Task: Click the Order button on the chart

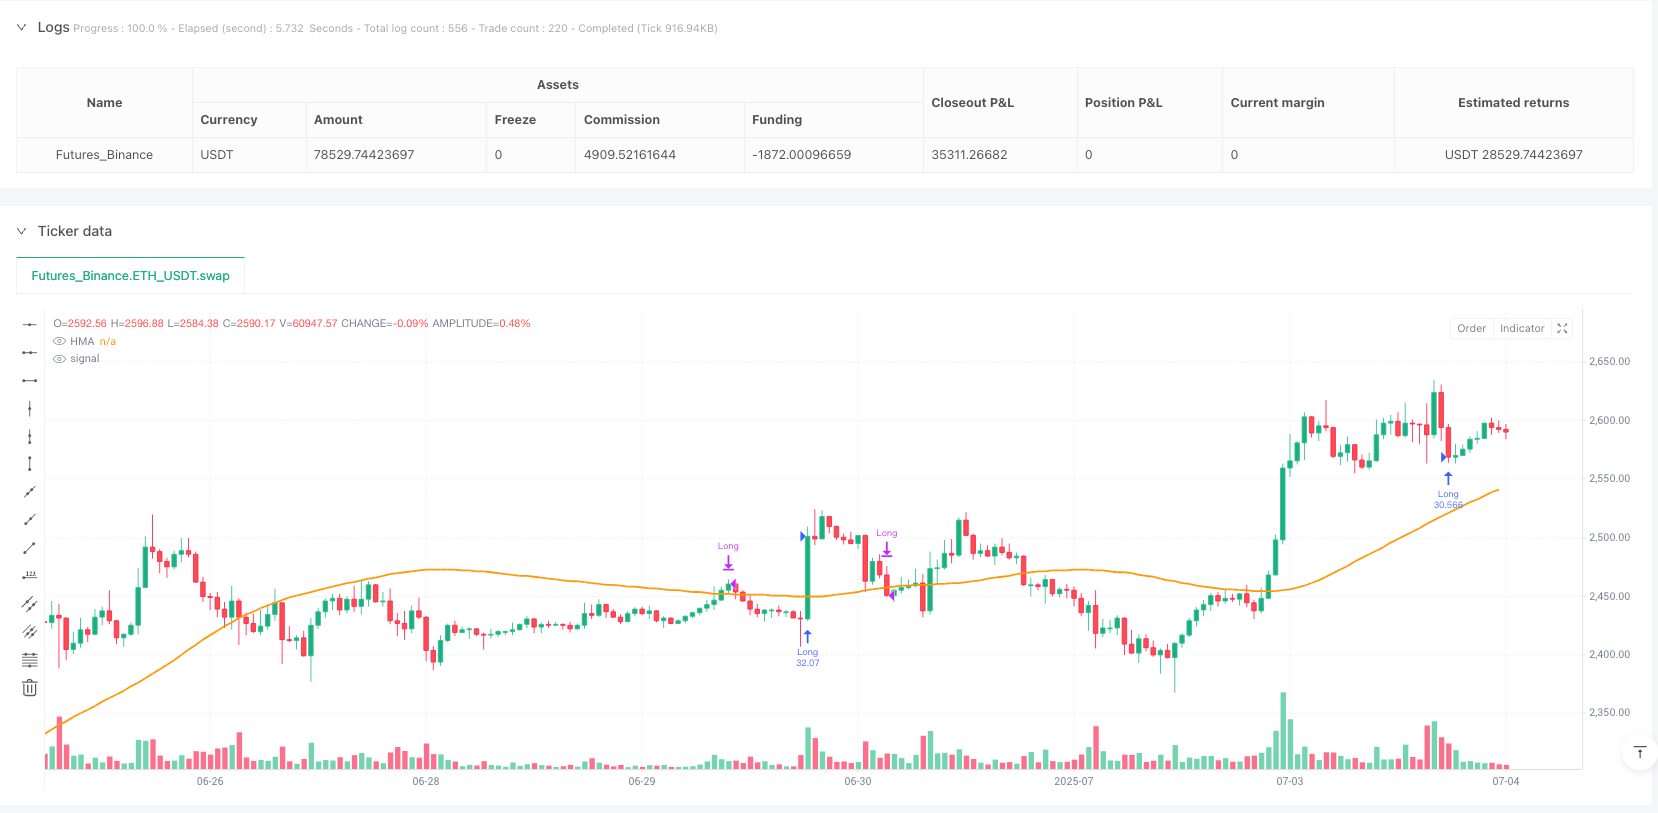Action: pyautogui.click(x=1471, y=328)
